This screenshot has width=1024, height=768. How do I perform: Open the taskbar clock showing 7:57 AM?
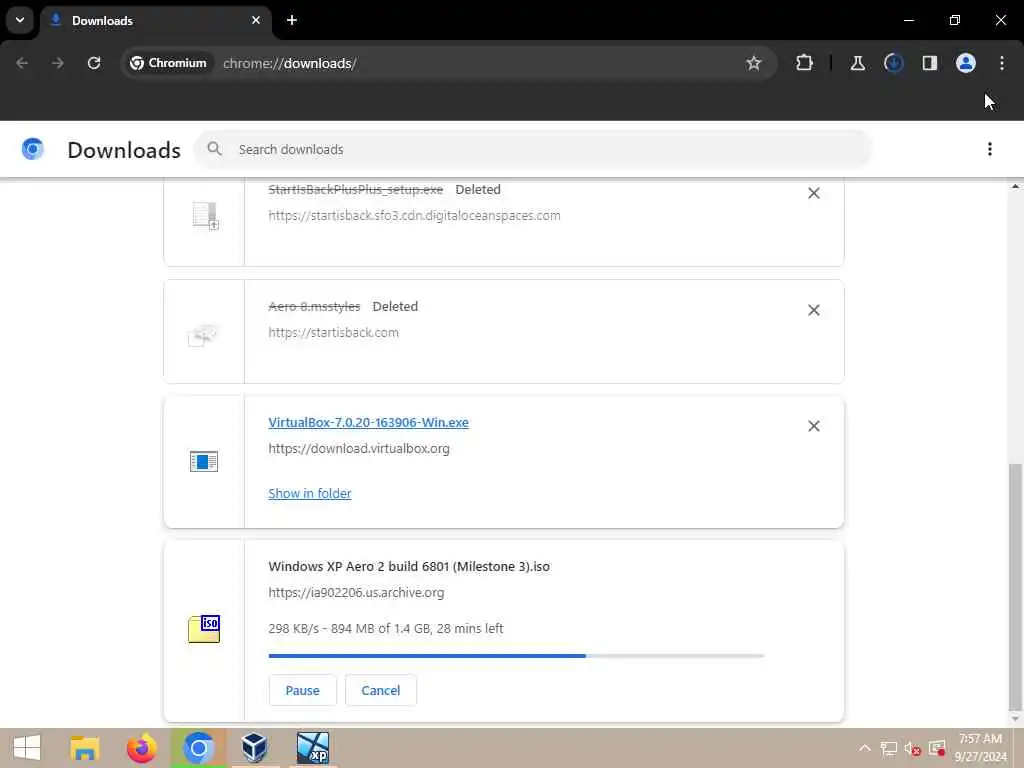coord(980,748)
